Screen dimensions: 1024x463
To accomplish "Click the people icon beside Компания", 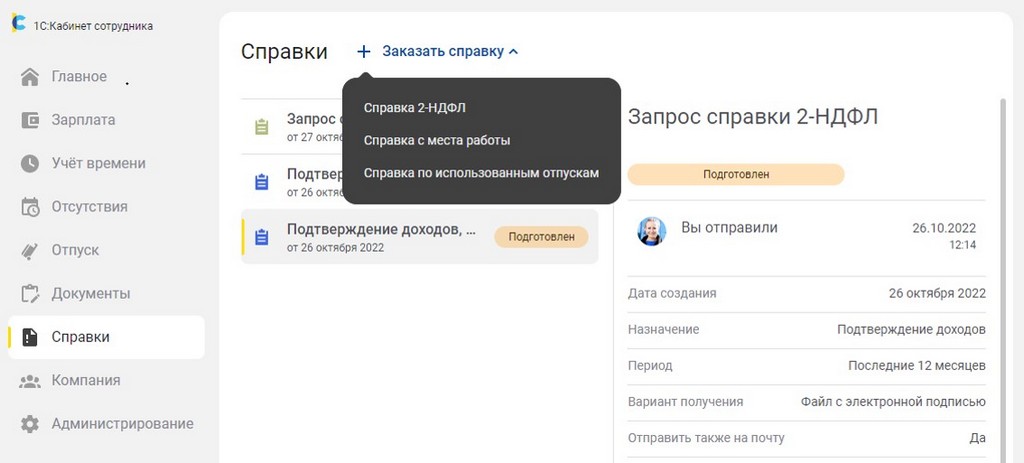I will (x=30, y=381).
